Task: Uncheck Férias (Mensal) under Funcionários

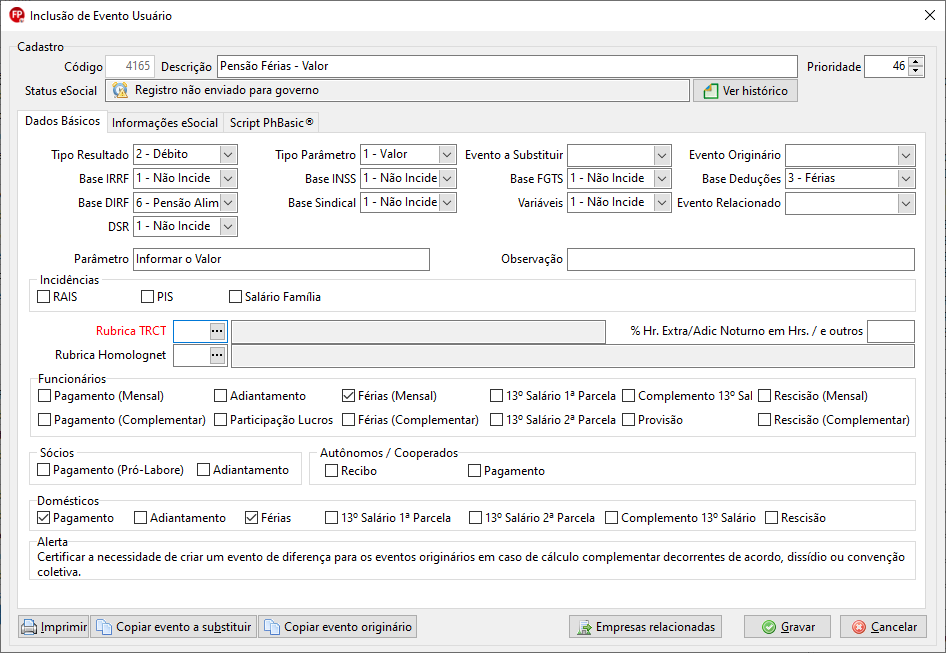Action: coord(349,396)
